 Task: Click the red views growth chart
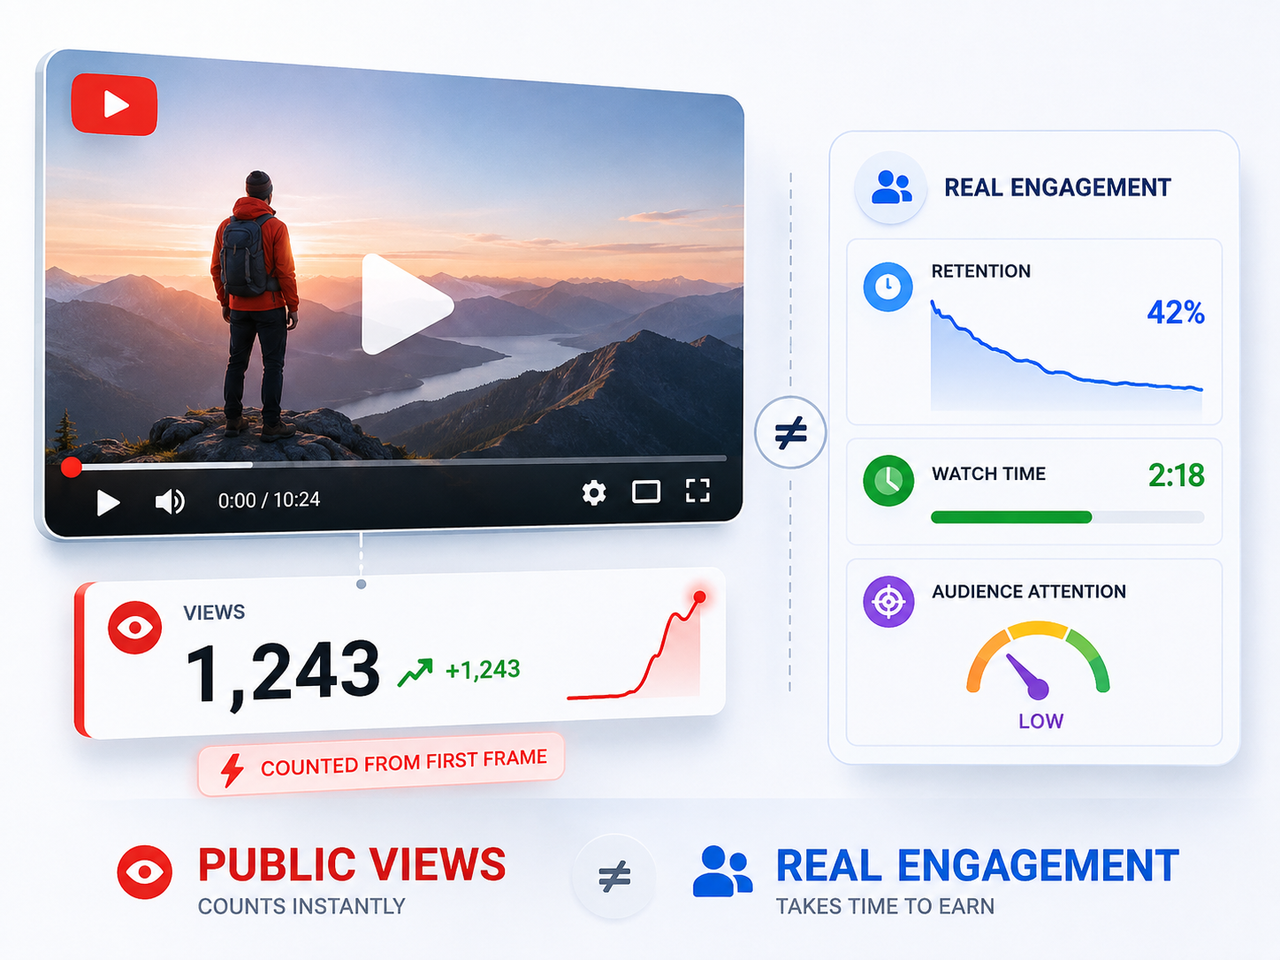point(636,647)
